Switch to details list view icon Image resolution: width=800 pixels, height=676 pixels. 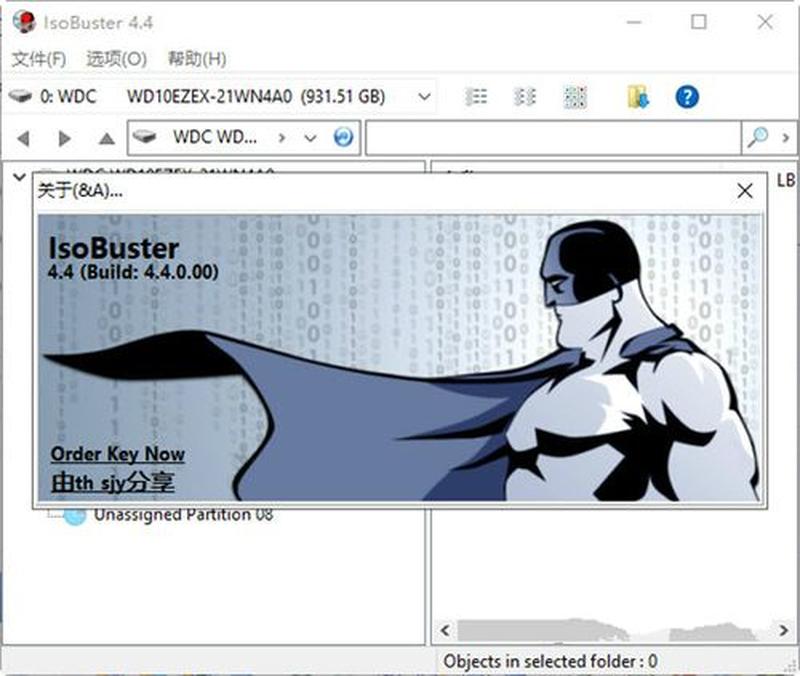pos(476,96)
